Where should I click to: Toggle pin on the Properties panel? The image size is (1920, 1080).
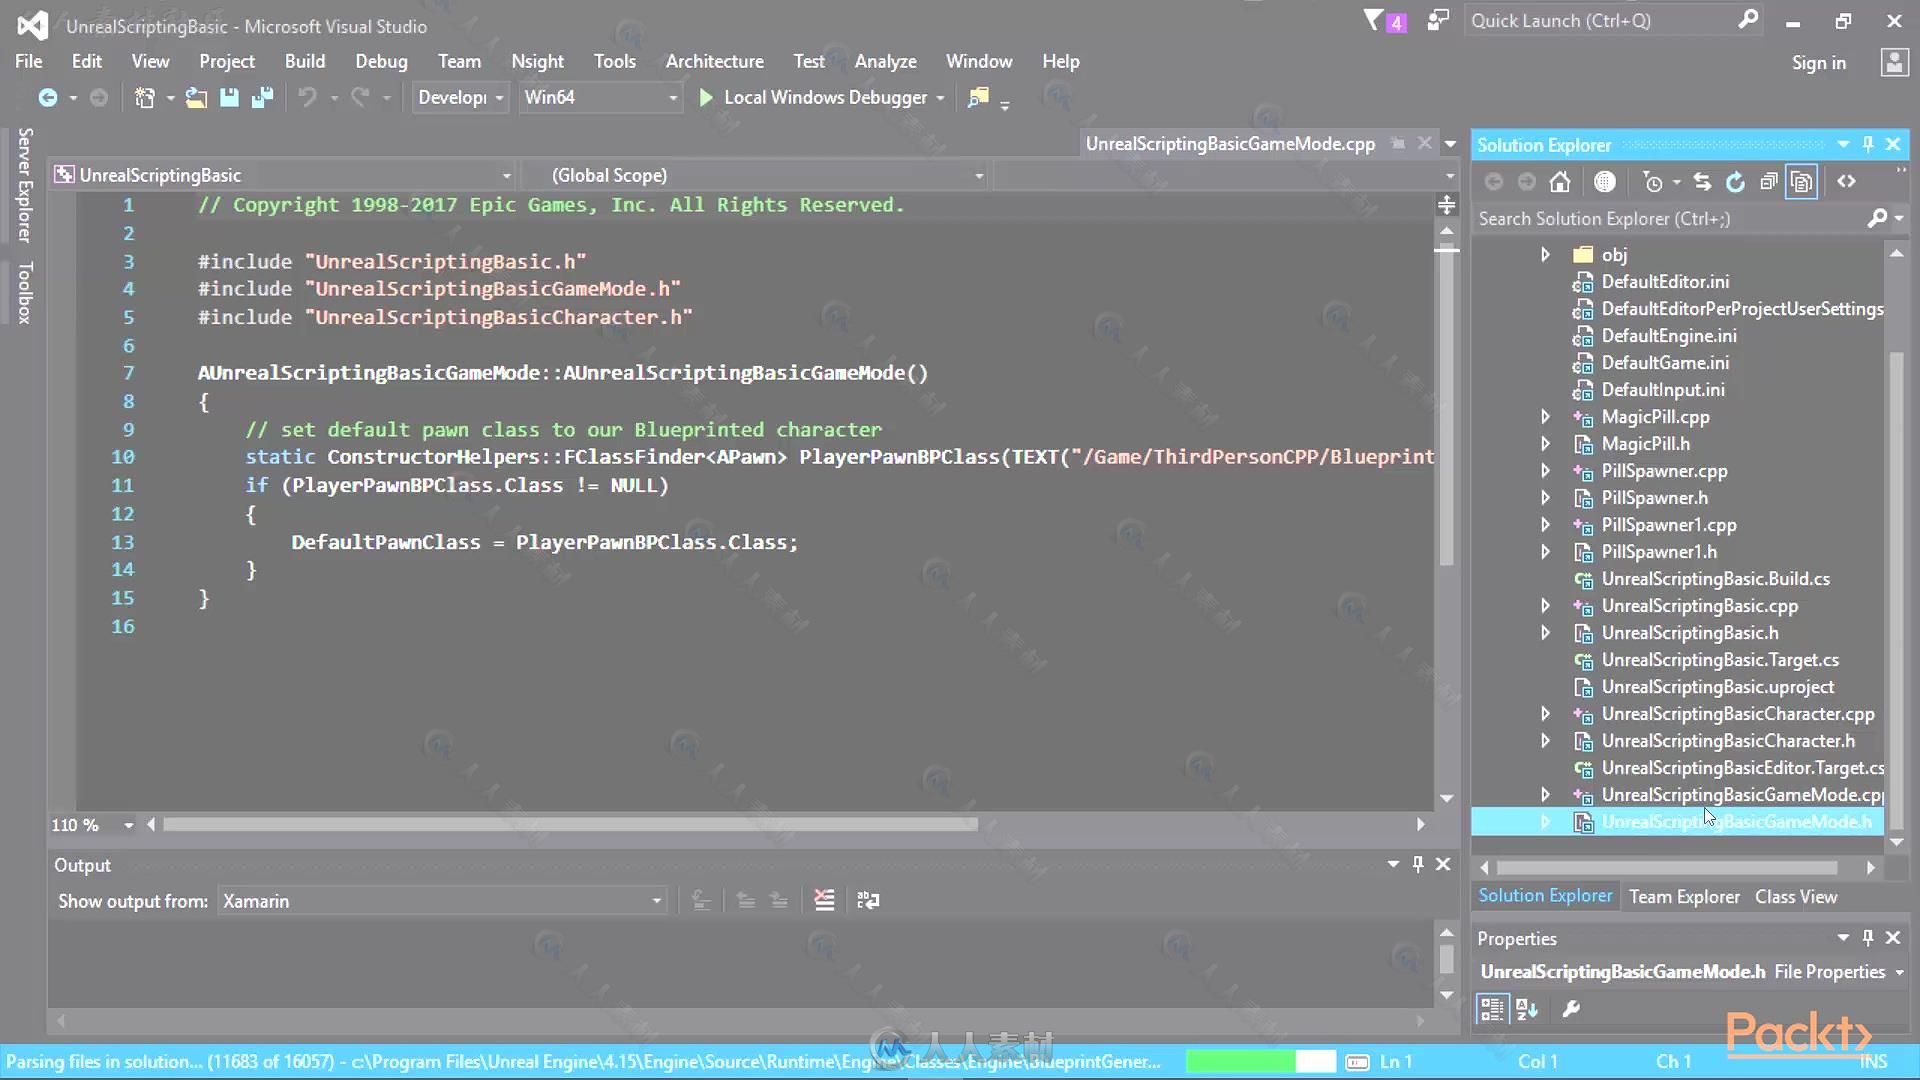point(1868,938)
